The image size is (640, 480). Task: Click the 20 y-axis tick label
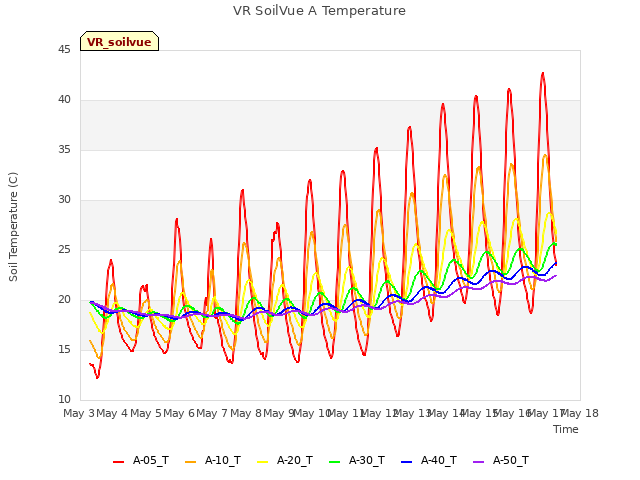64,299
